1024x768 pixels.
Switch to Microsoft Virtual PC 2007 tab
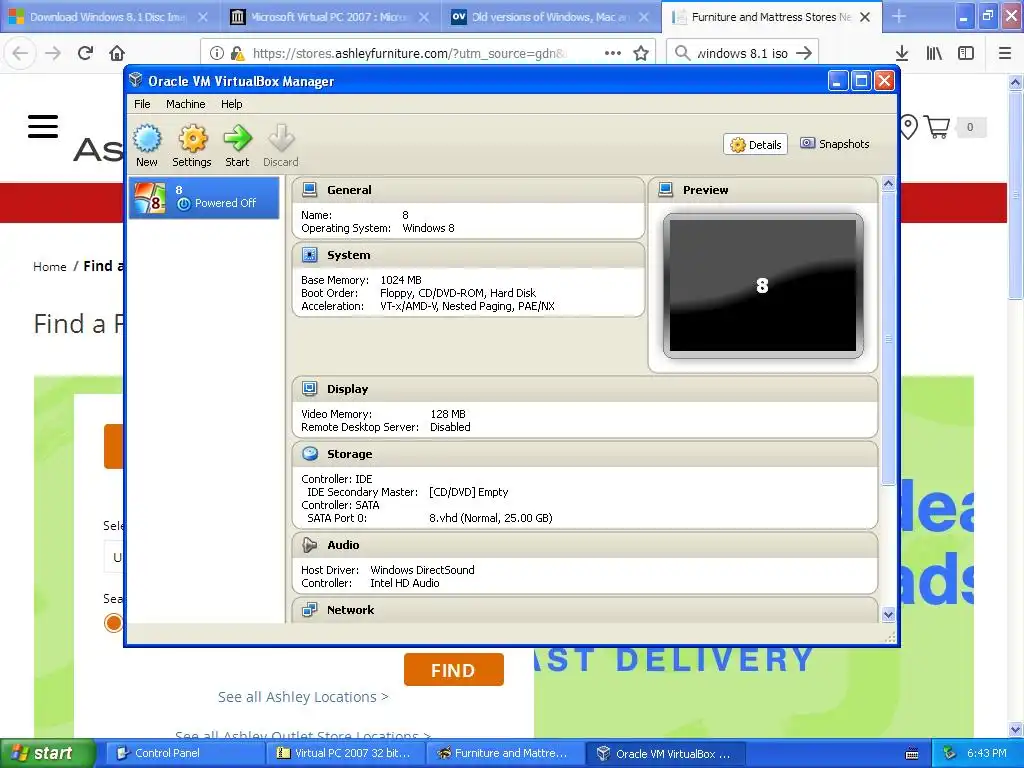click(330, 17)
